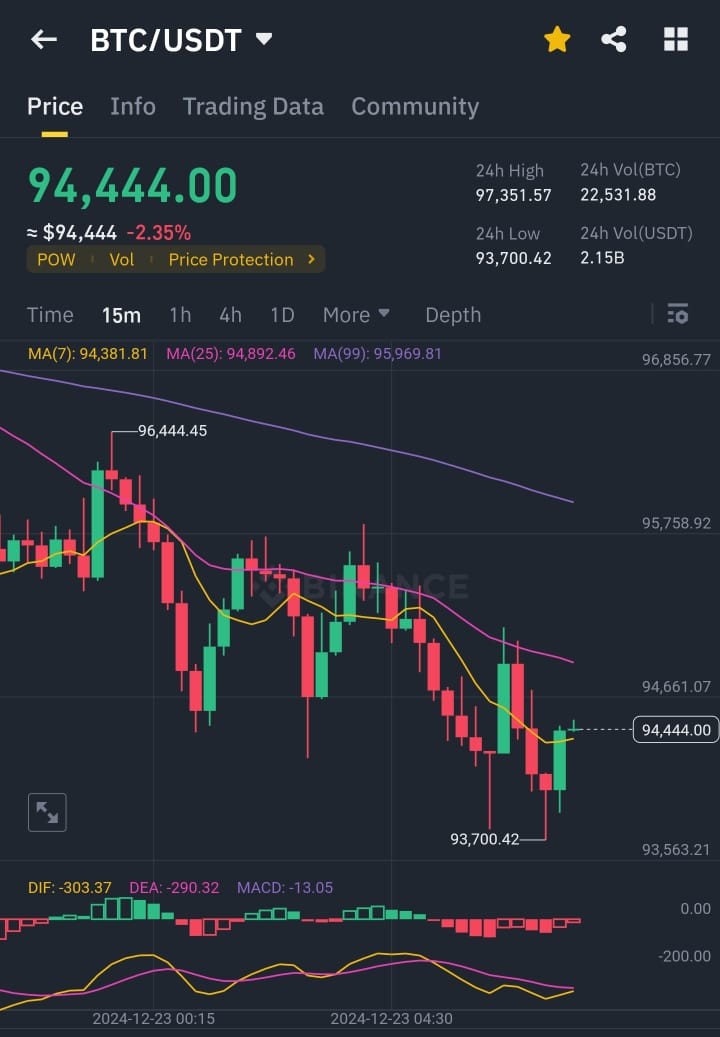Expand the BTC/USDT pair selector arrow
Screen dimensions: 720x1037
(264, 39)
